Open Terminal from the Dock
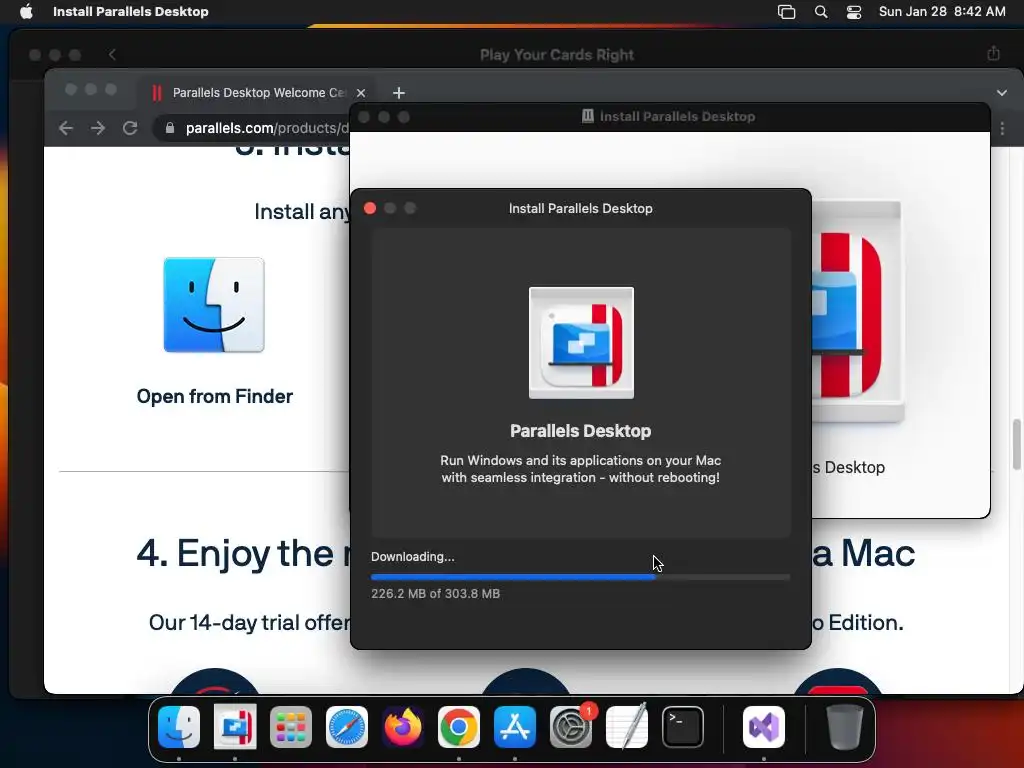Screen dimensions: 1024x768 click(682, 727)
